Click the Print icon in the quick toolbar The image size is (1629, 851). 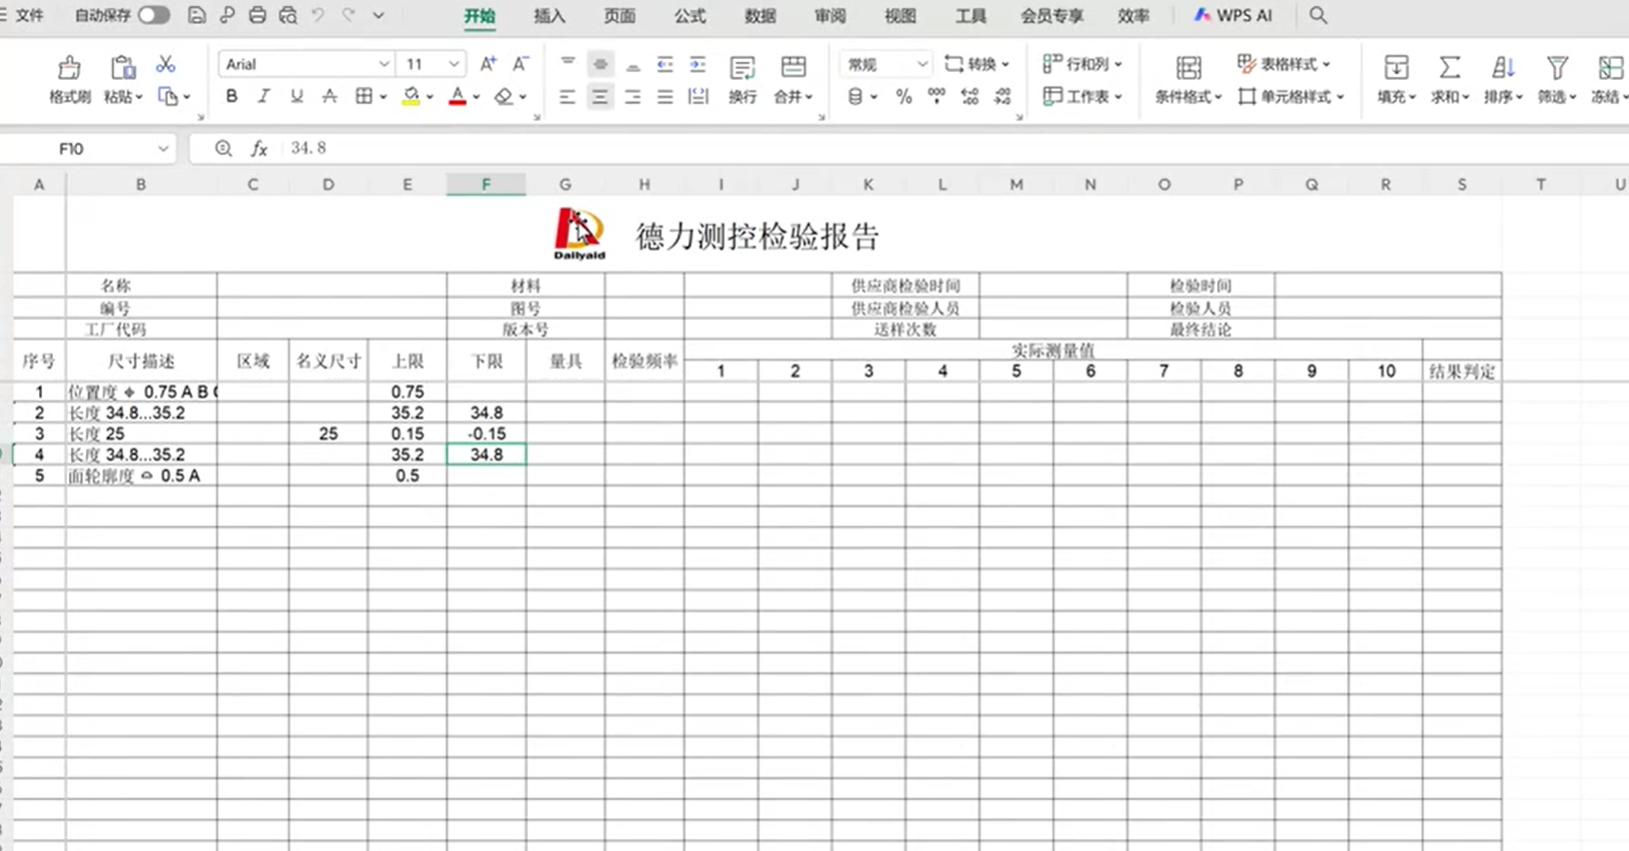(257, 15)
